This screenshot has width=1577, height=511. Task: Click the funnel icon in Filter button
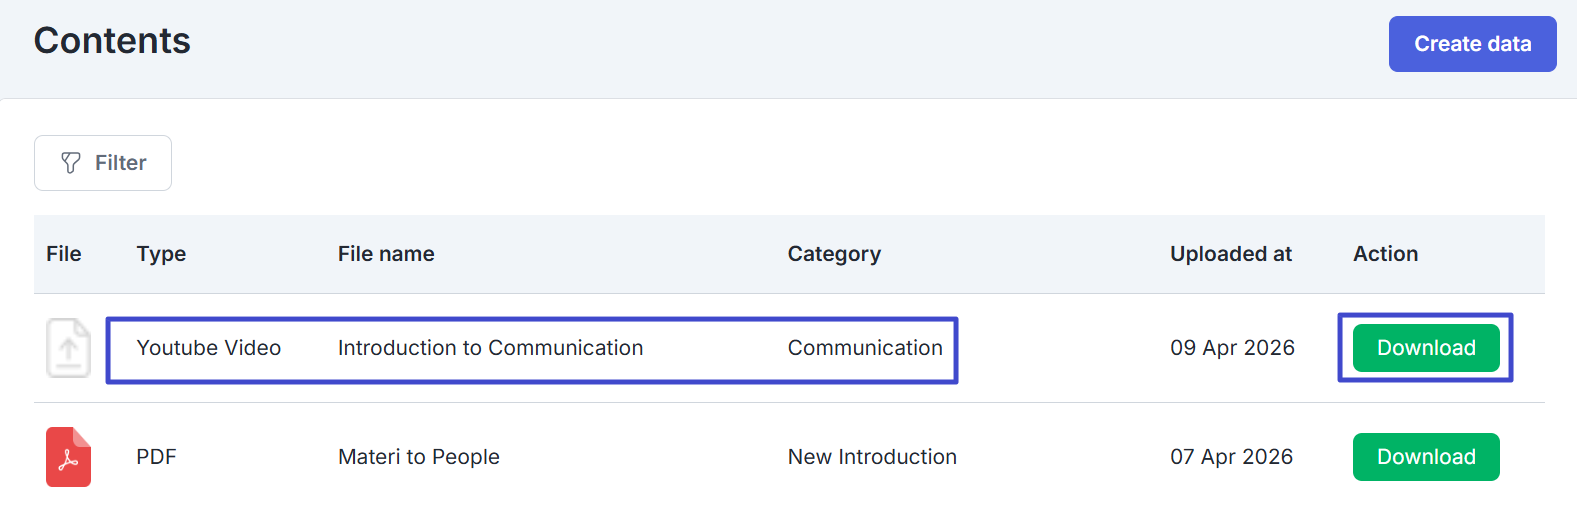[x=71, y=163]
